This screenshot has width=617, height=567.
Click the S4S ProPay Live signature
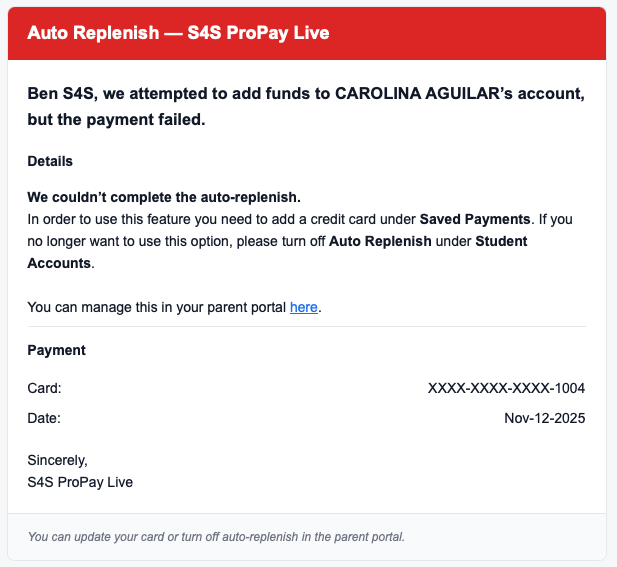(x=80, y=482)
